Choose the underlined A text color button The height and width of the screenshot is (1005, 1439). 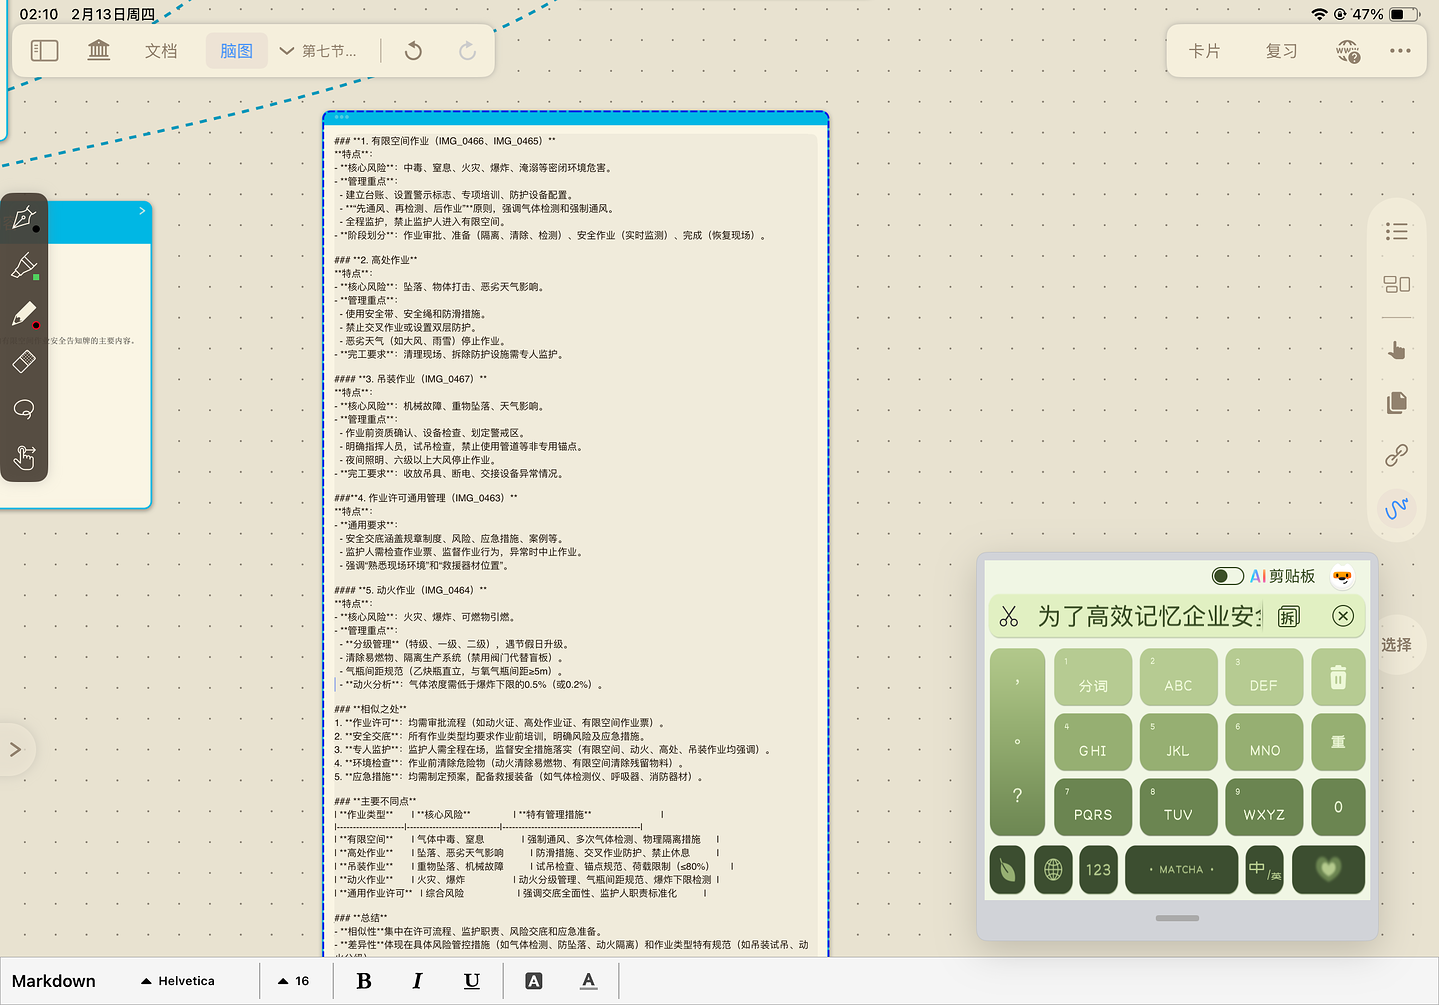[589, 981]
